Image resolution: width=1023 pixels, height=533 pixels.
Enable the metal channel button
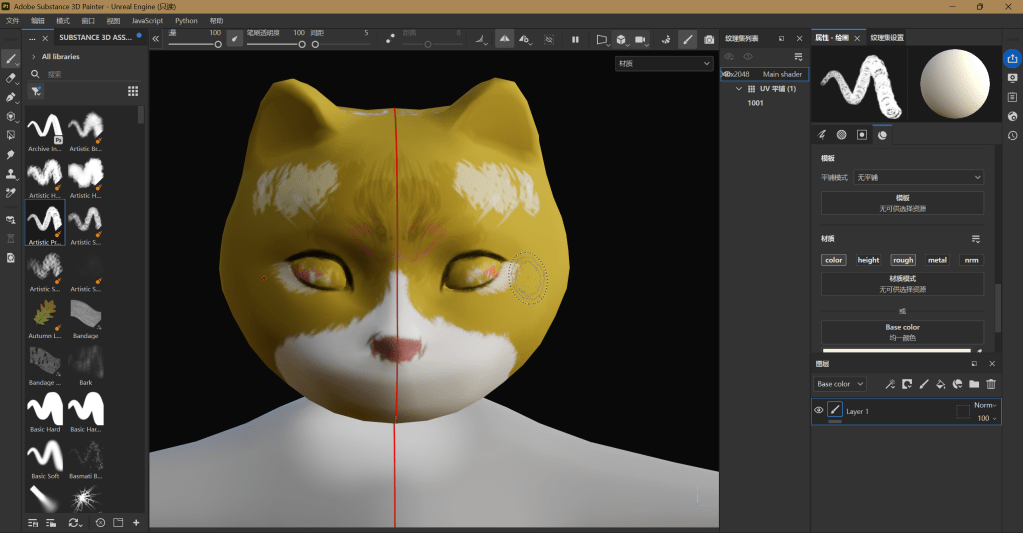tap(937, 260)
